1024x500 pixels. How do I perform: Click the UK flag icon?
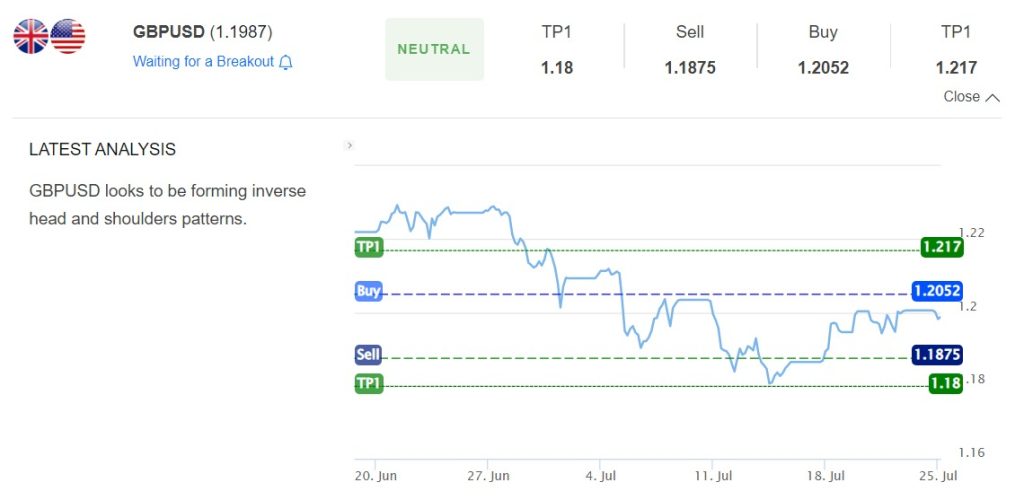coord(31,36)
